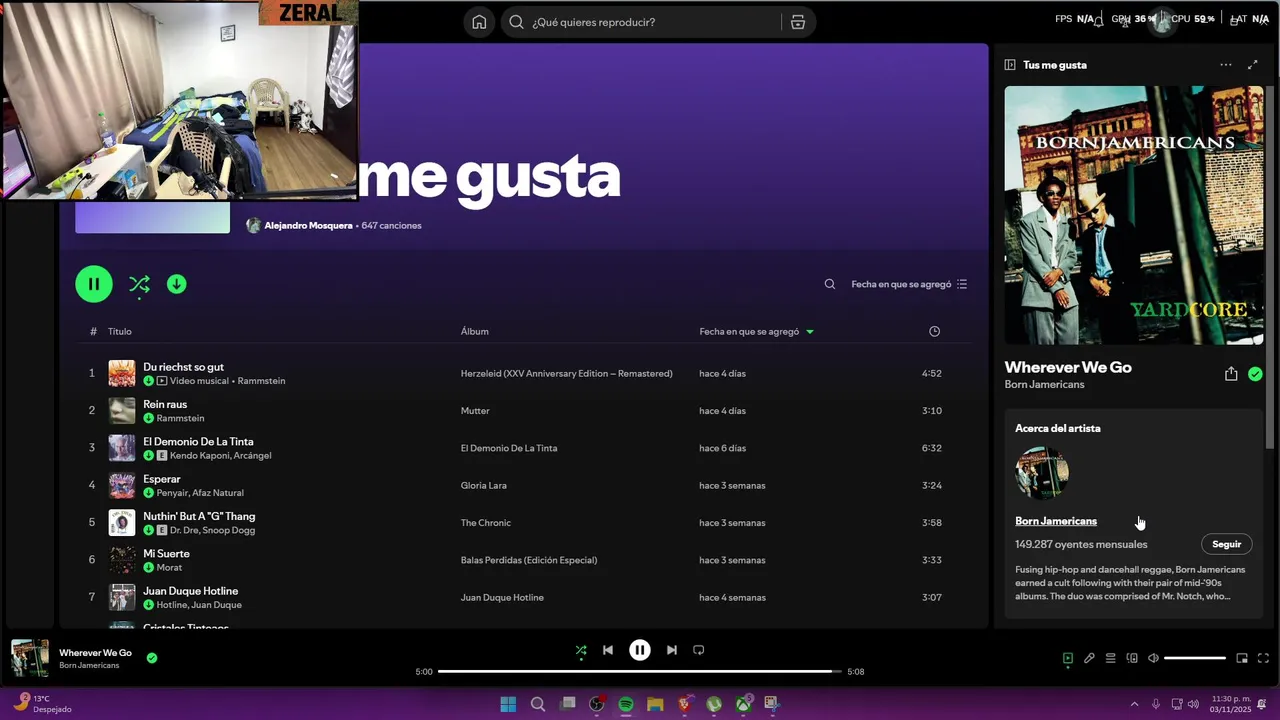Click the Yardcore album cover in the side panel
1280x720 pixels.
[x=1134, y=215]
